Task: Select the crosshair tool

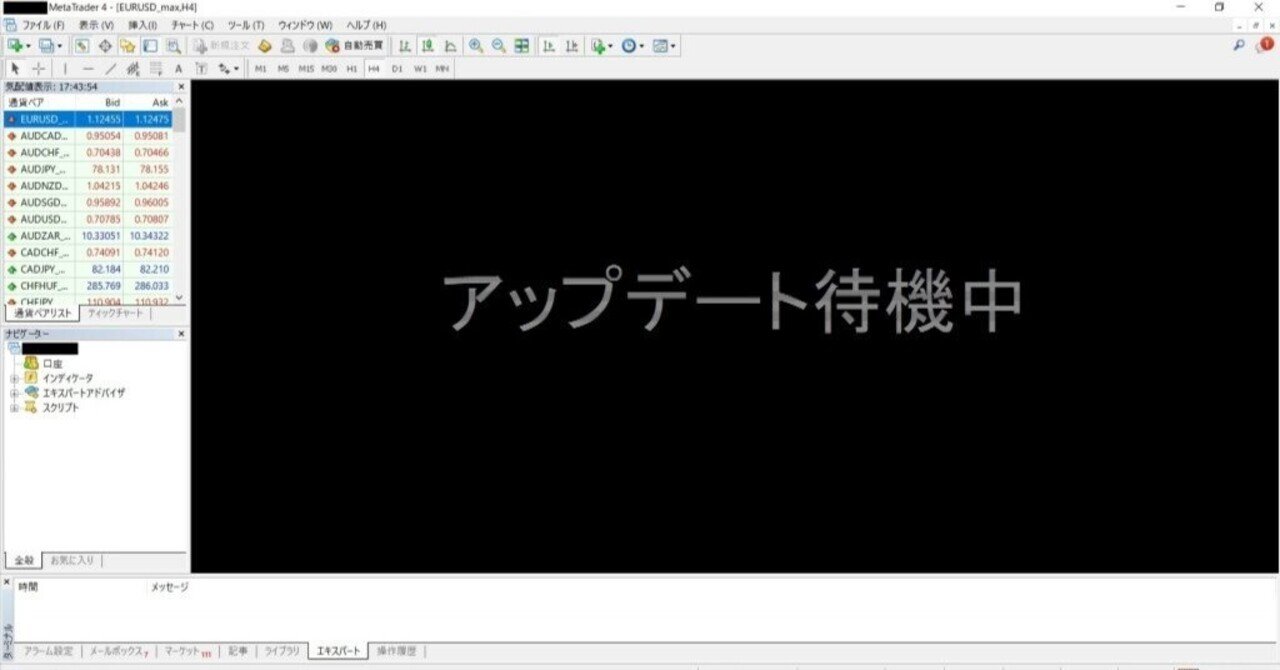Action: click(x=41, y=68)
